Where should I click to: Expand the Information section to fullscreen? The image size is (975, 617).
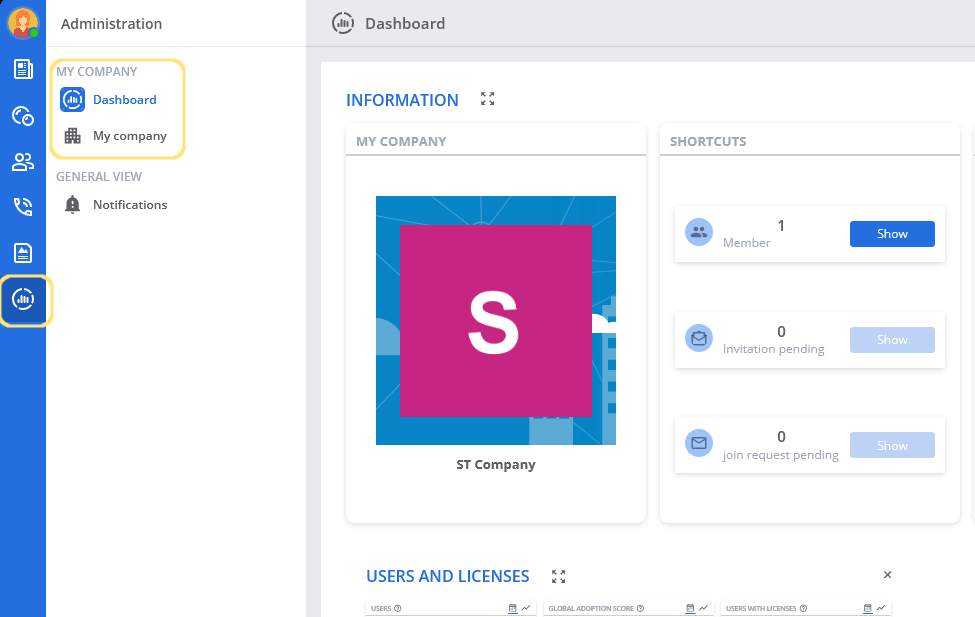pos(488,99)
